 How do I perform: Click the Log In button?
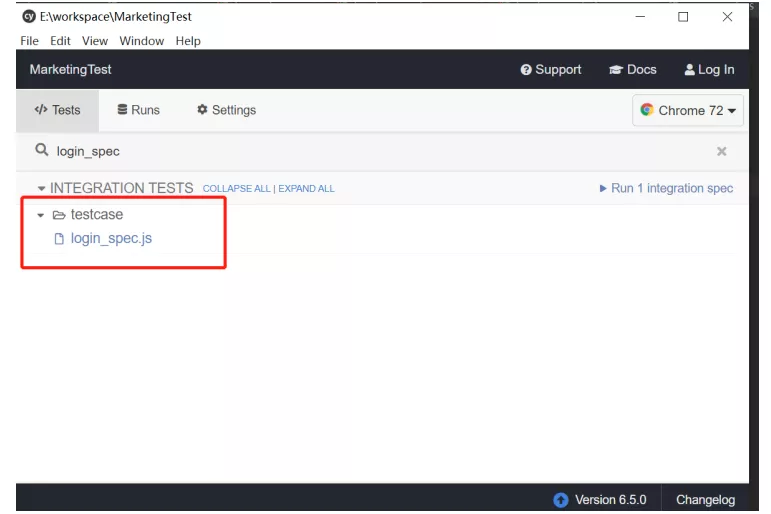coord(709,69)
